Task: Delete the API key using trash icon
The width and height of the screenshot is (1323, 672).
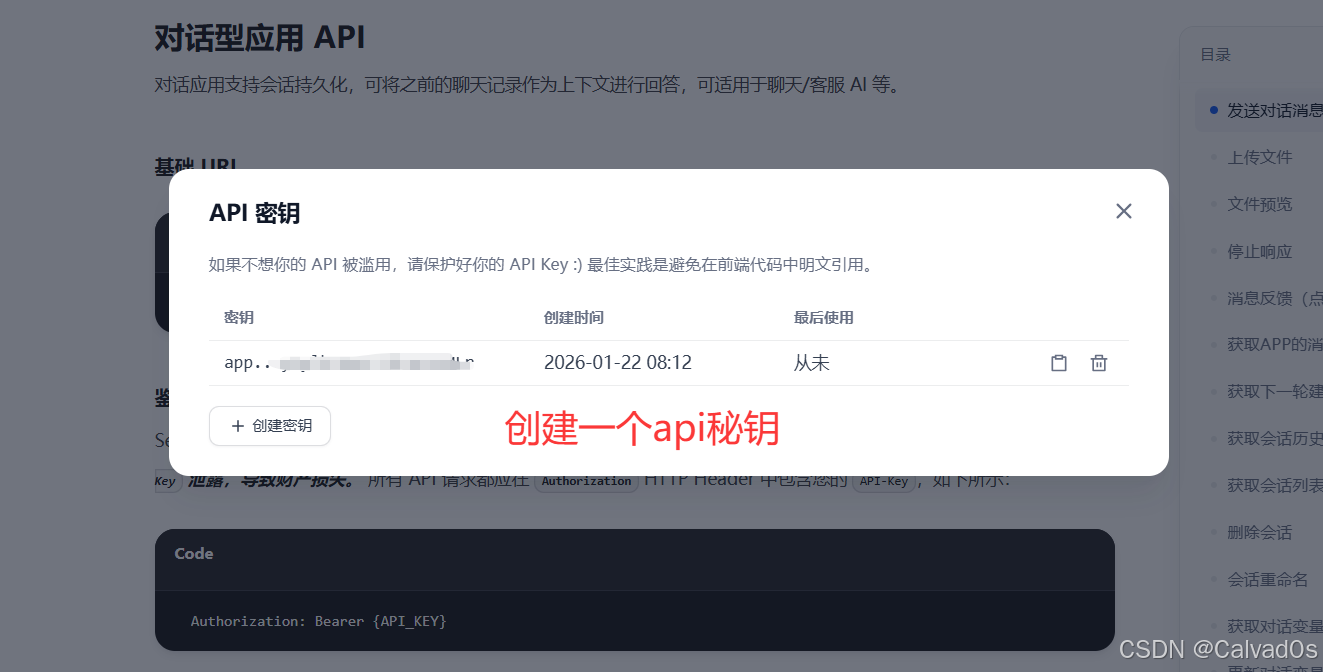Action: pyautogui.click(x=1099, y=363)
